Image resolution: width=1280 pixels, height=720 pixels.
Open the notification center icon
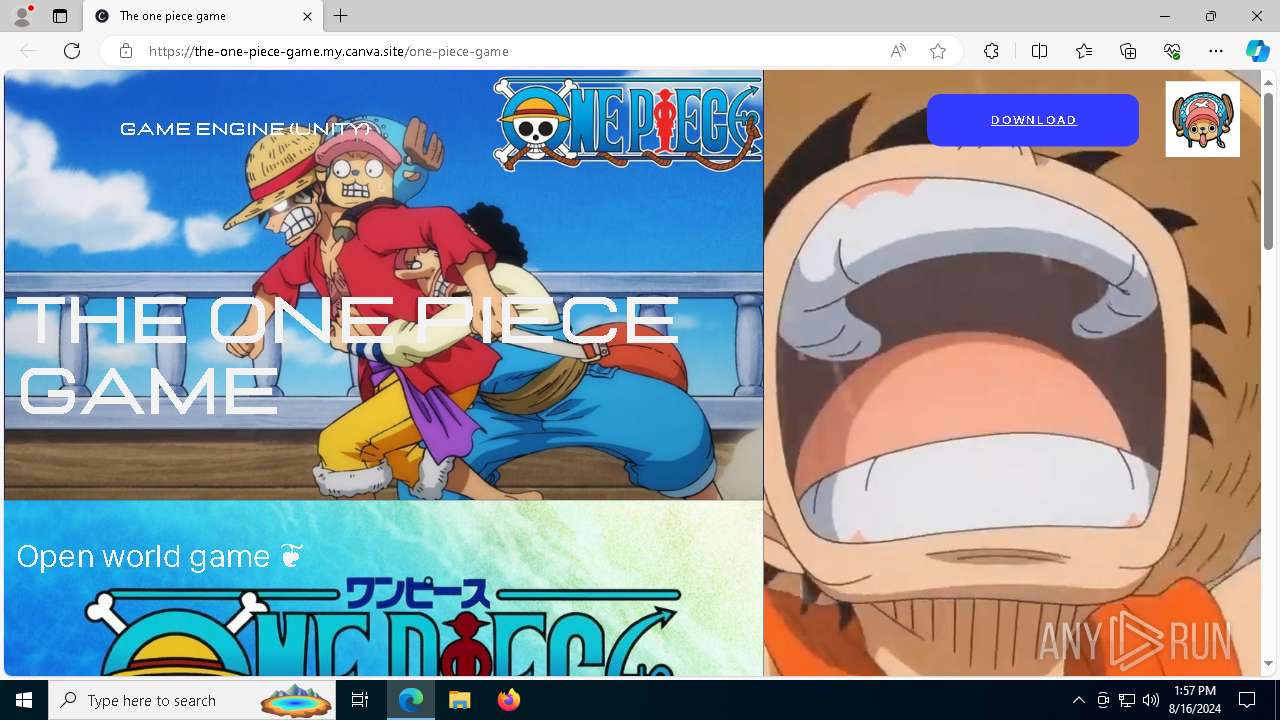pyautogui.click(x=1247, y=700)
